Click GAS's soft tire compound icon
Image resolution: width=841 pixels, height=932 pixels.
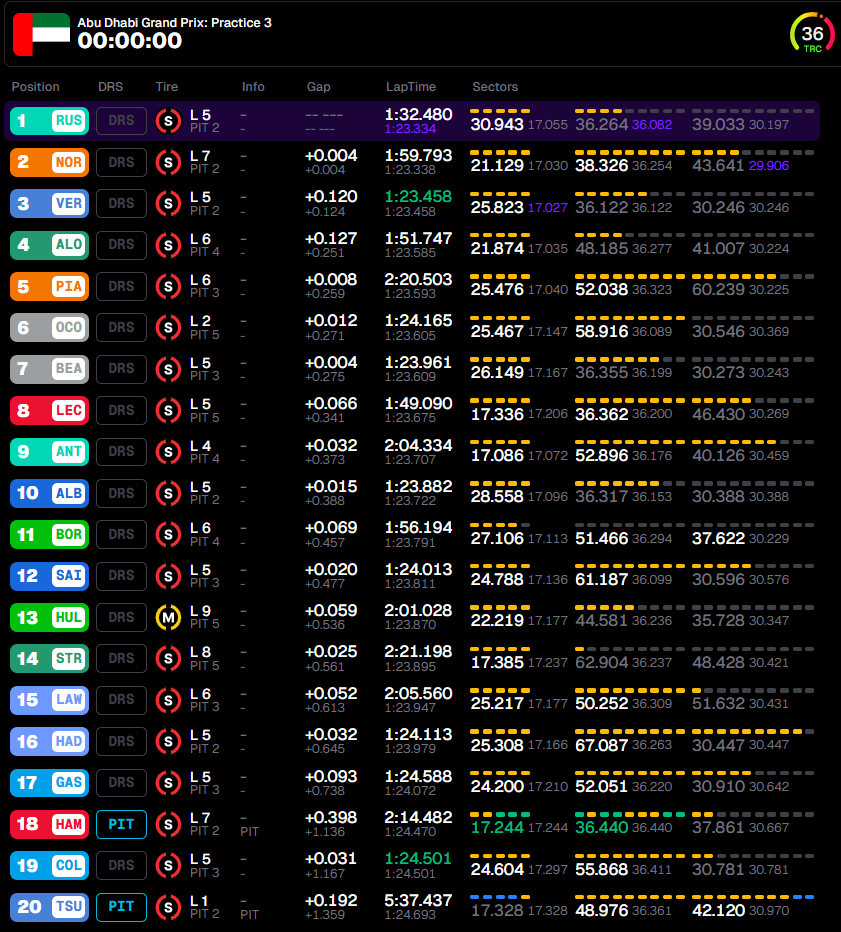(166, 783)
